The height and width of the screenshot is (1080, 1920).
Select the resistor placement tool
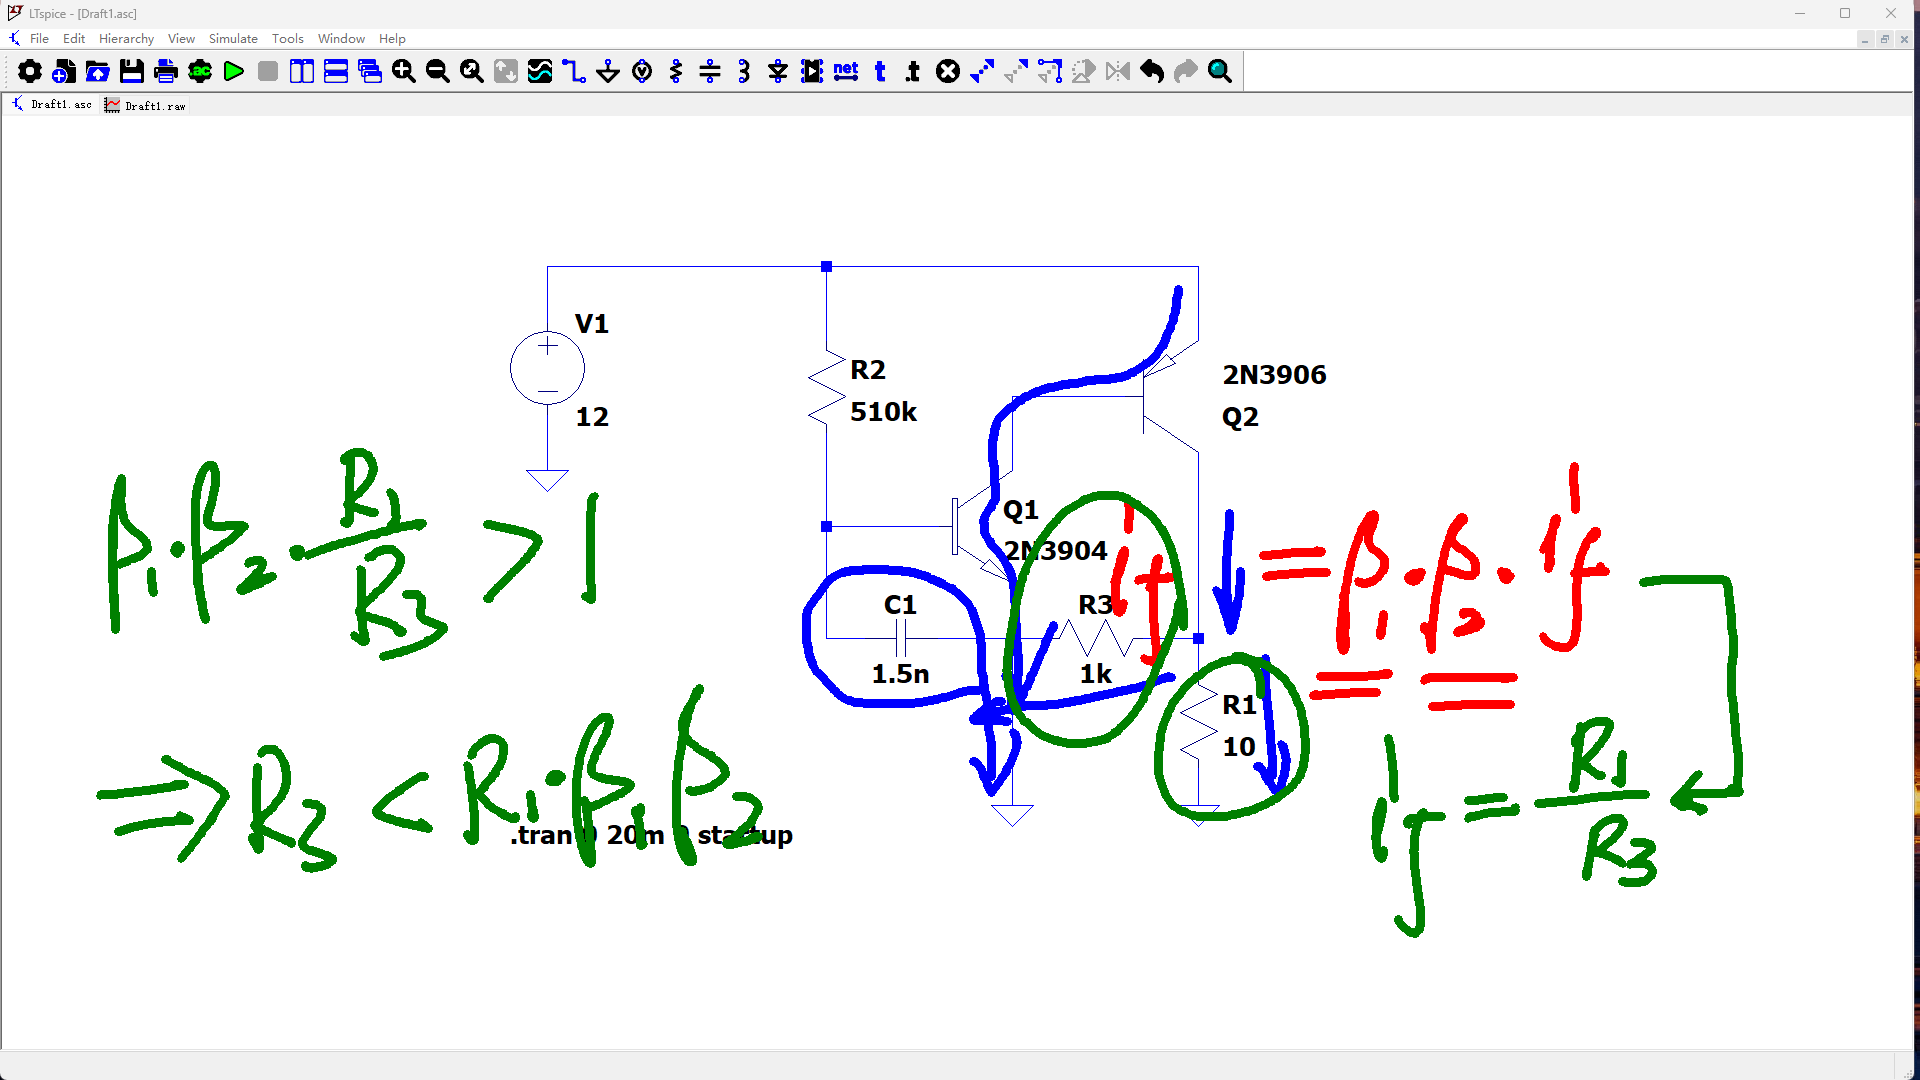(x=676, y=71)
